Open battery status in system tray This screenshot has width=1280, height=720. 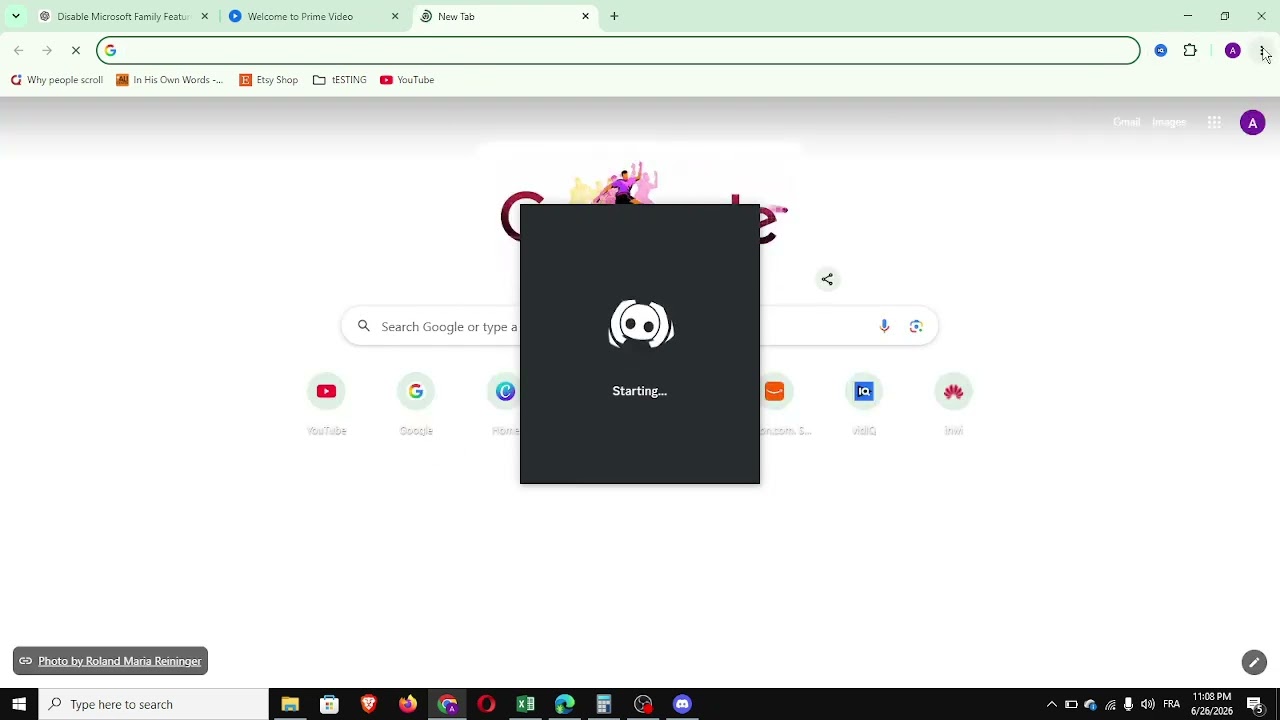click(1071, 704)
